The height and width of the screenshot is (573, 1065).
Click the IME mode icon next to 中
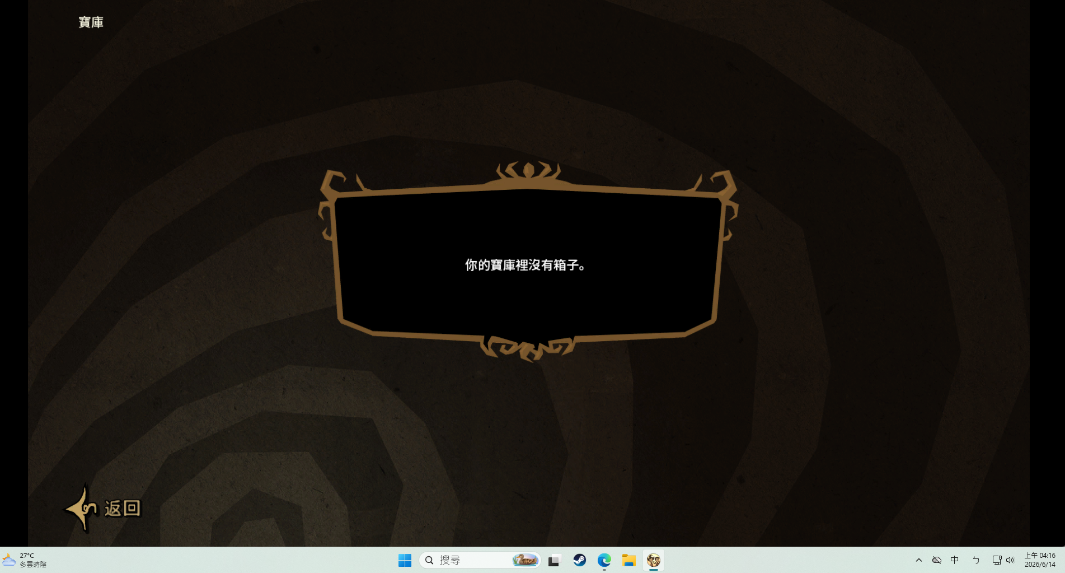point(976,560)
